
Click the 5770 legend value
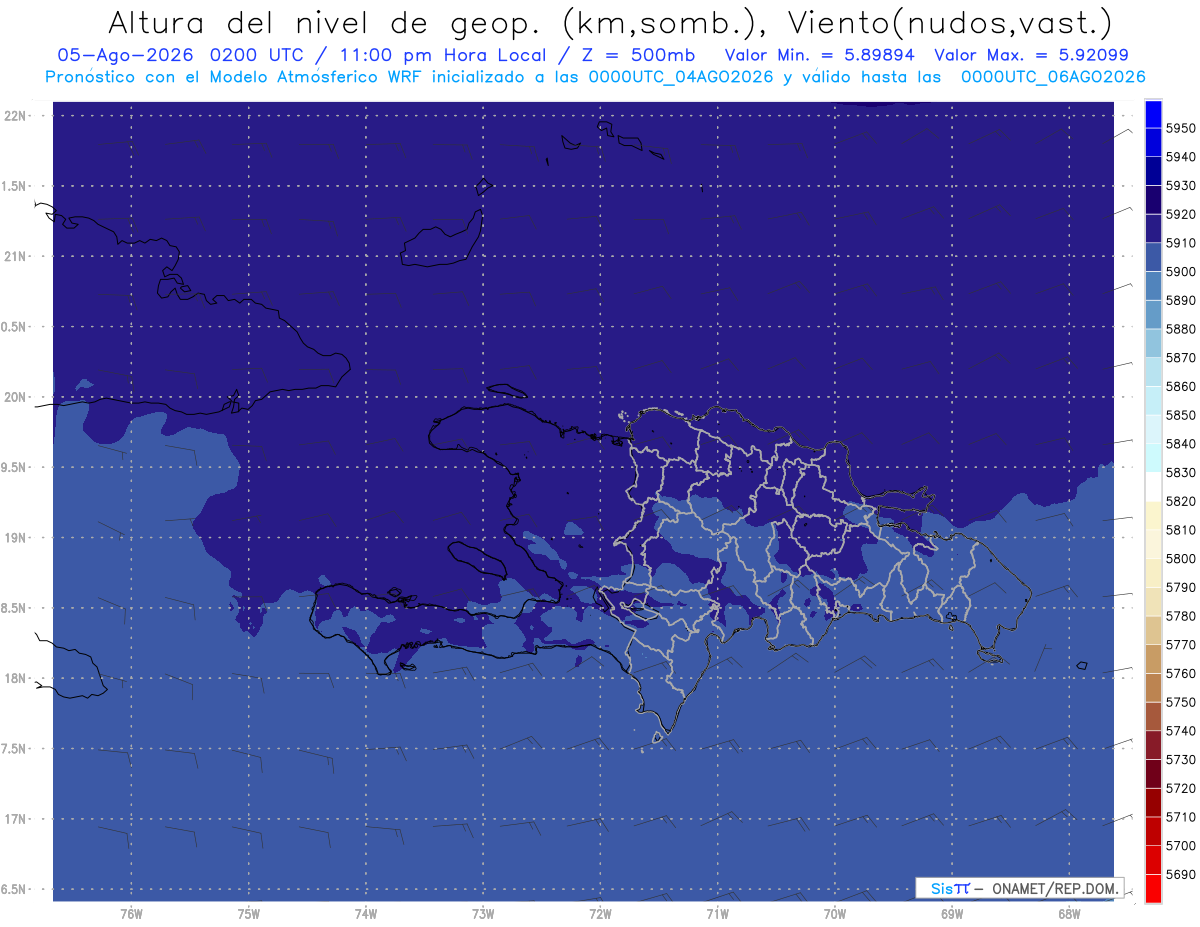coord(1181,644)
